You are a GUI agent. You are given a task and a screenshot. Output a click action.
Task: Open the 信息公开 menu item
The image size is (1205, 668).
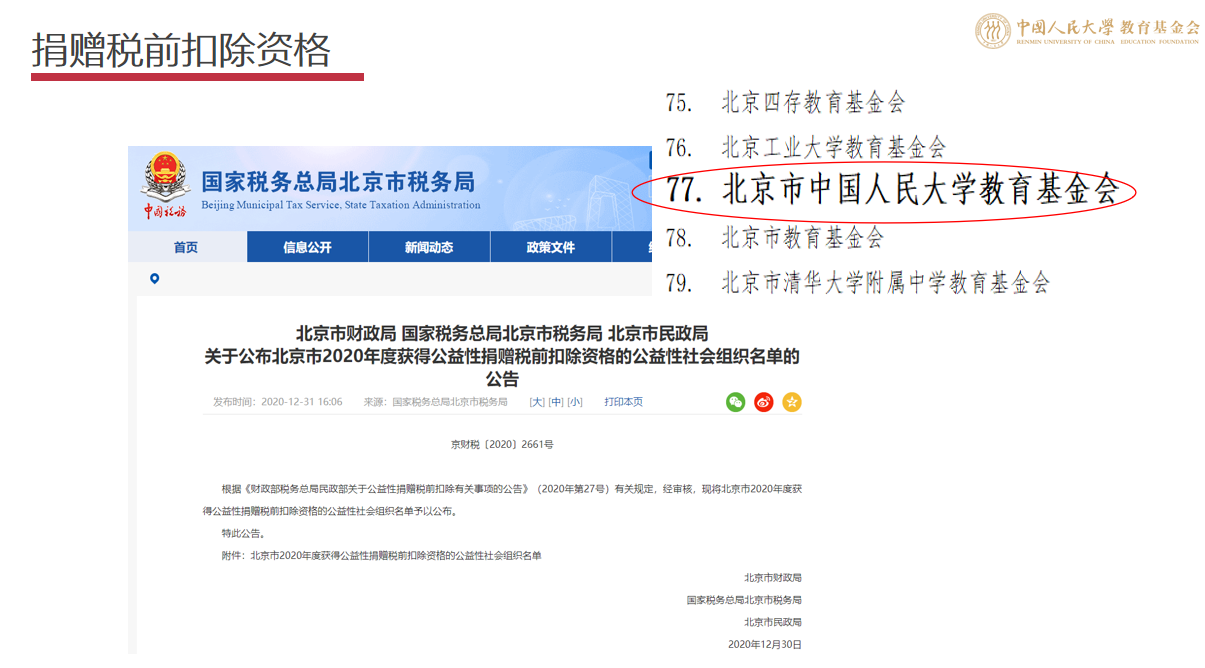tap(307, 247)
